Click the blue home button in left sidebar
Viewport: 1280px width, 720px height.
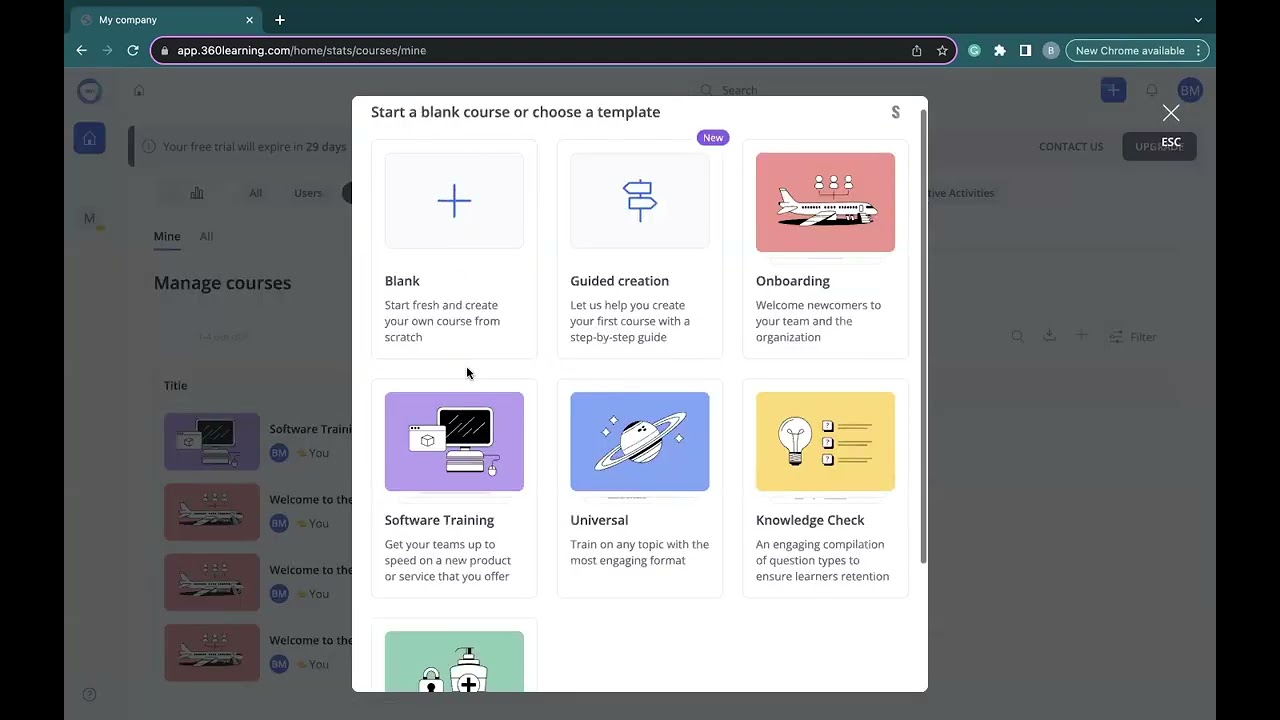tap(89, 138)
